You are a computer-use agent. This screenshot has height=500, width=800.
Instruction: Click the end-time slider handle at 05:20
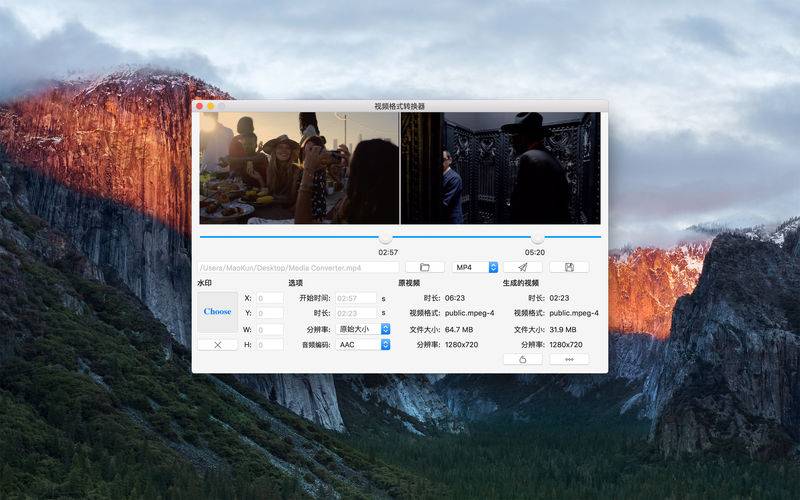(x=538, y=238)
